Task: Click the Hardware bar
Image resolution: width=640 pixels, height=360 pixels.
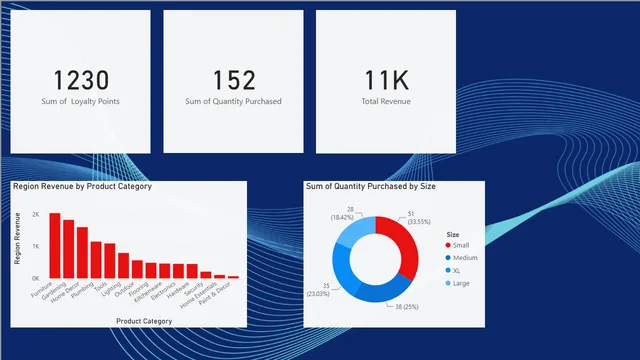Action: [192, 271]
